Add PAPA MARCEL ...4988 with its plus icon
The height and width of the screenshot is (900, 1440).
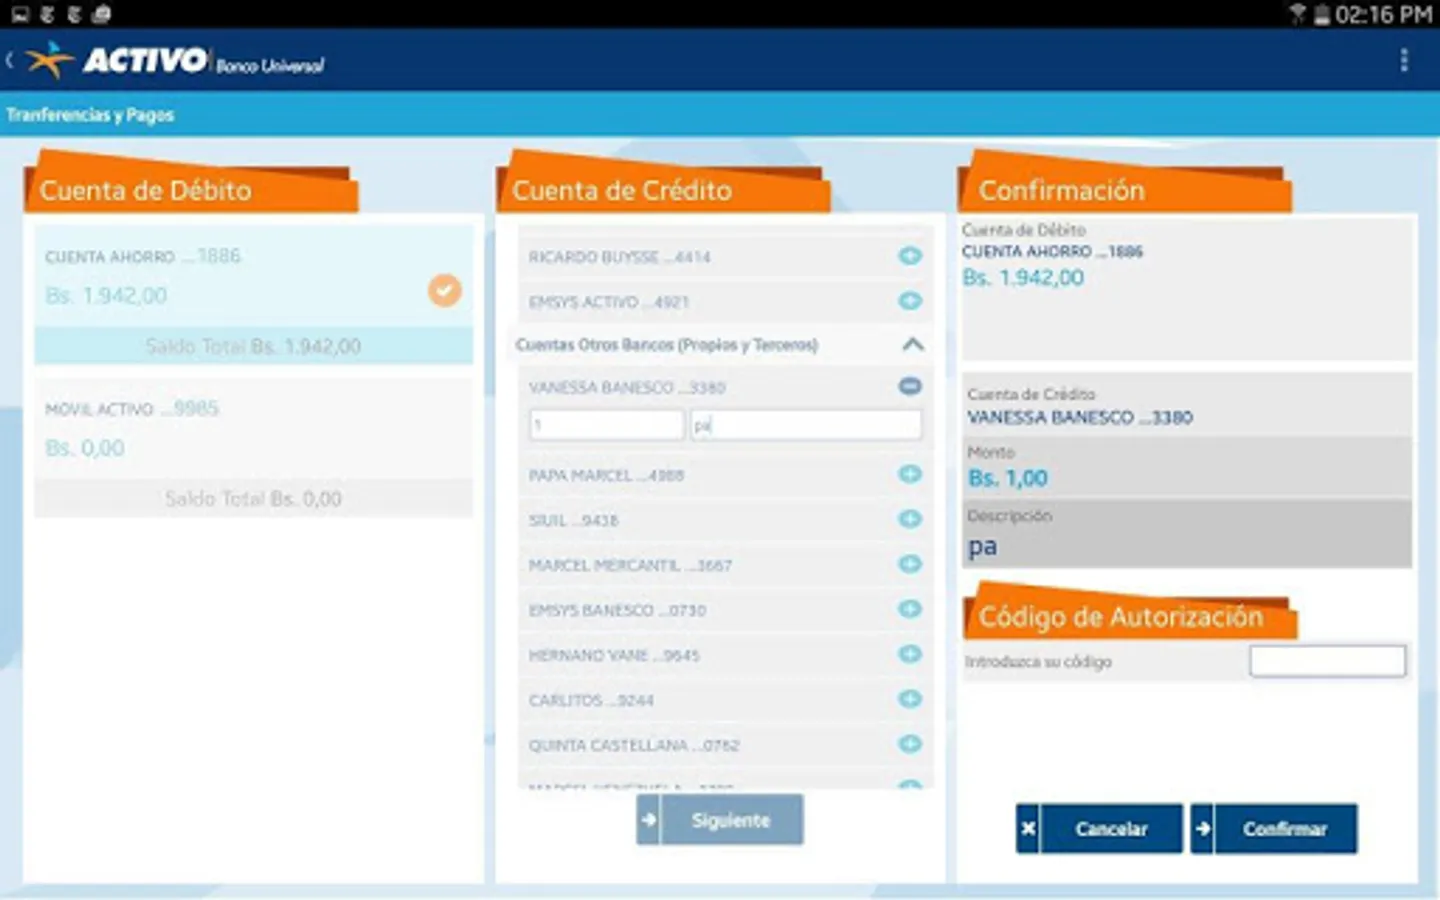tap(910, 474)
